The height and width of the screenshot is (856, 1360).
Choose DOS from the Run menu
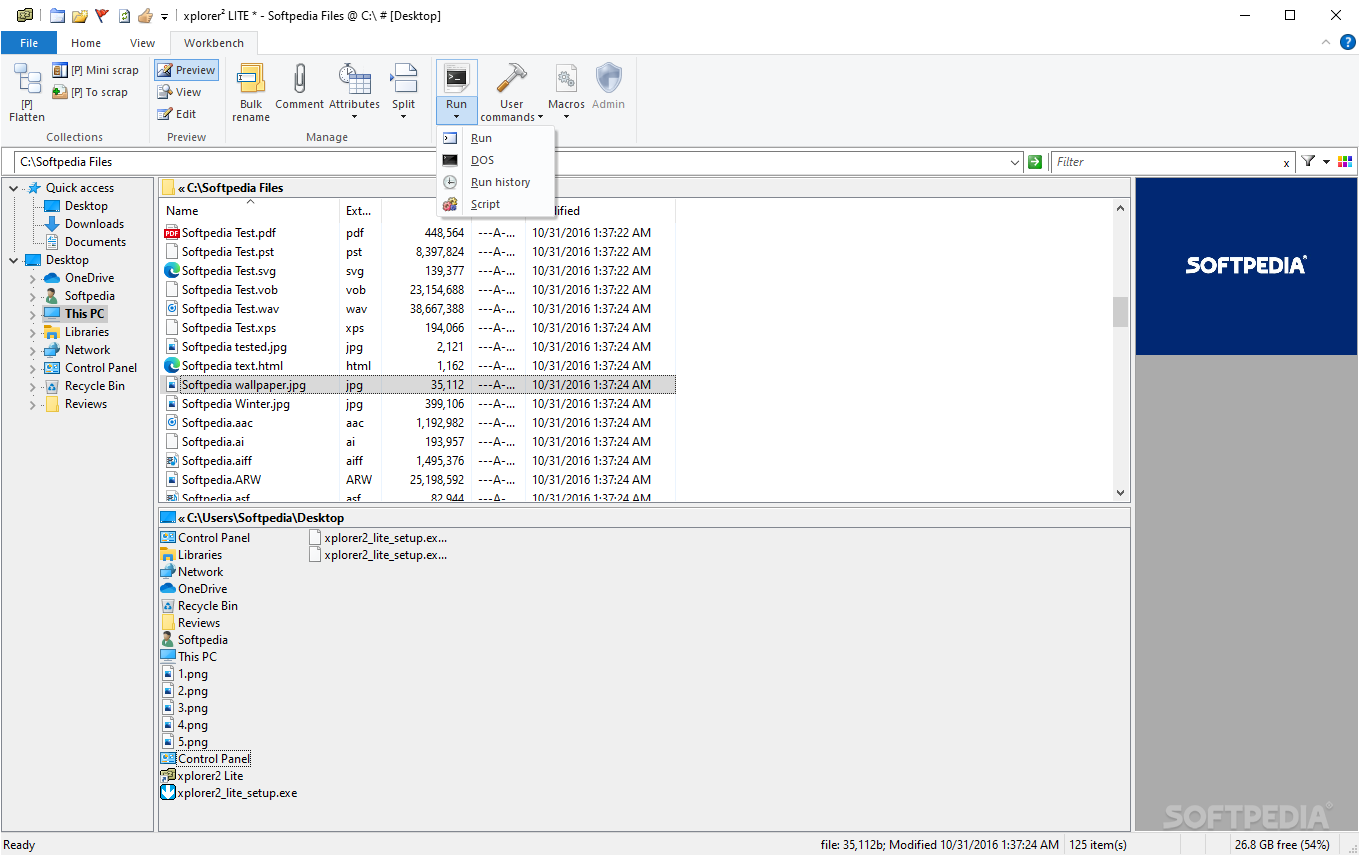point(496,160)
